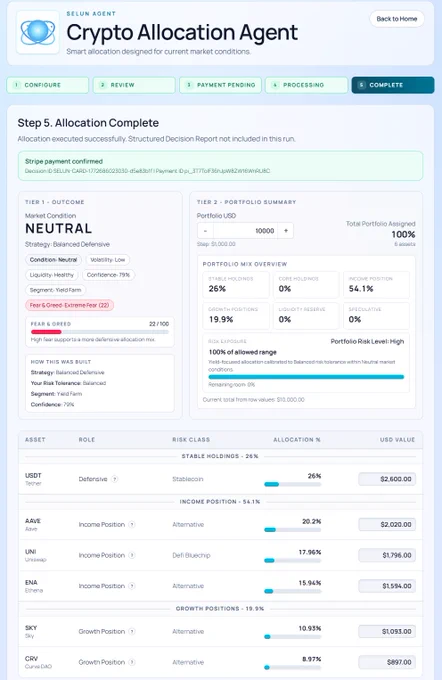Click the Liquidity Reserve 0% card
This screenshot has height=680, width=442.
[306, 315]
